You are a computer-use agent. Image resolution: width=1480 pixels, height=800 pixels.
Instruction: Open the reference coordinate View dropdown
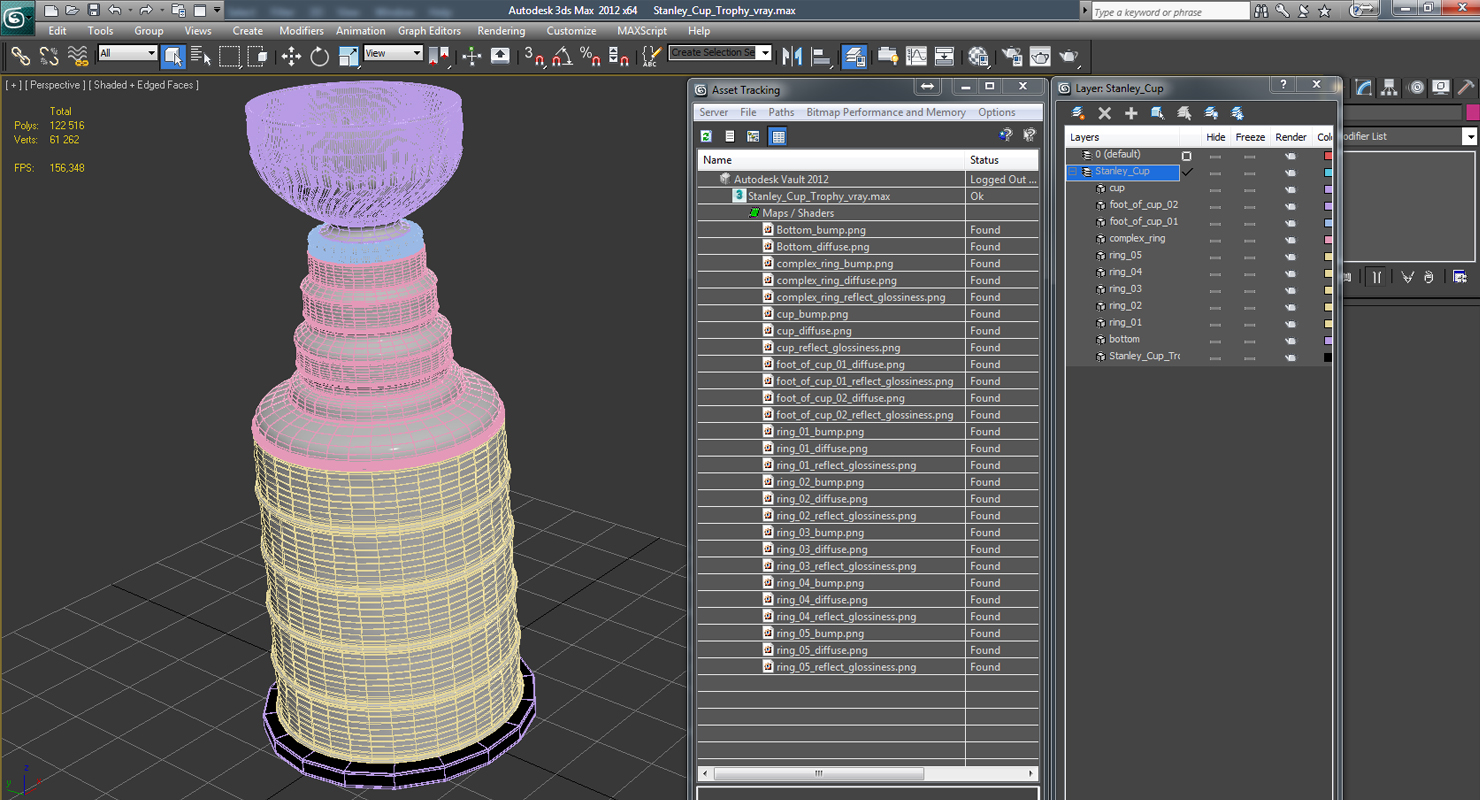[393, 53]
